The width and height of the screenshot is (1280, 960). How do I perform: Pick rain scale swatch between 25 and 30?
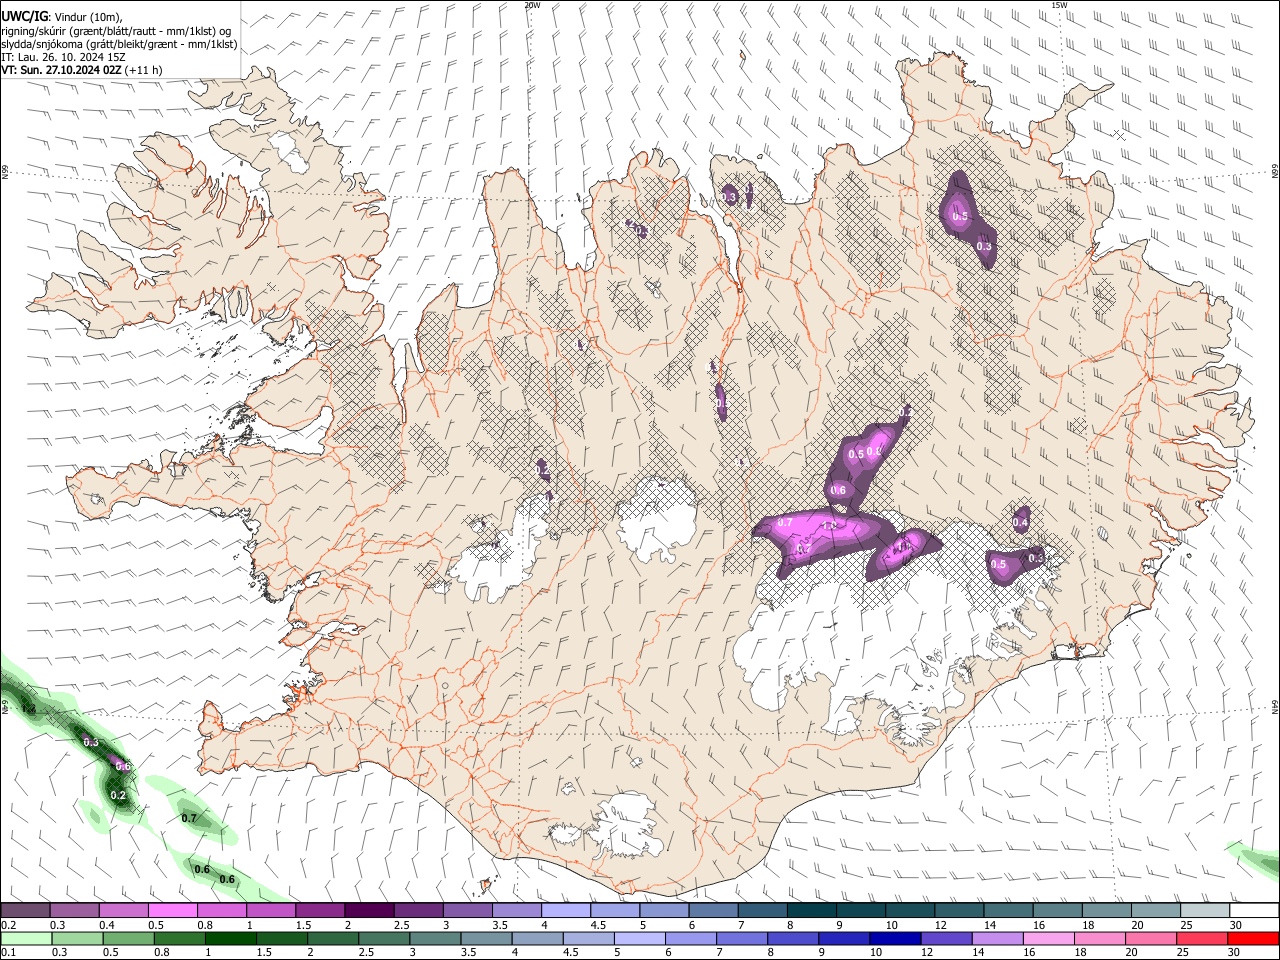pyautogui.click(x=1203, y=938)
